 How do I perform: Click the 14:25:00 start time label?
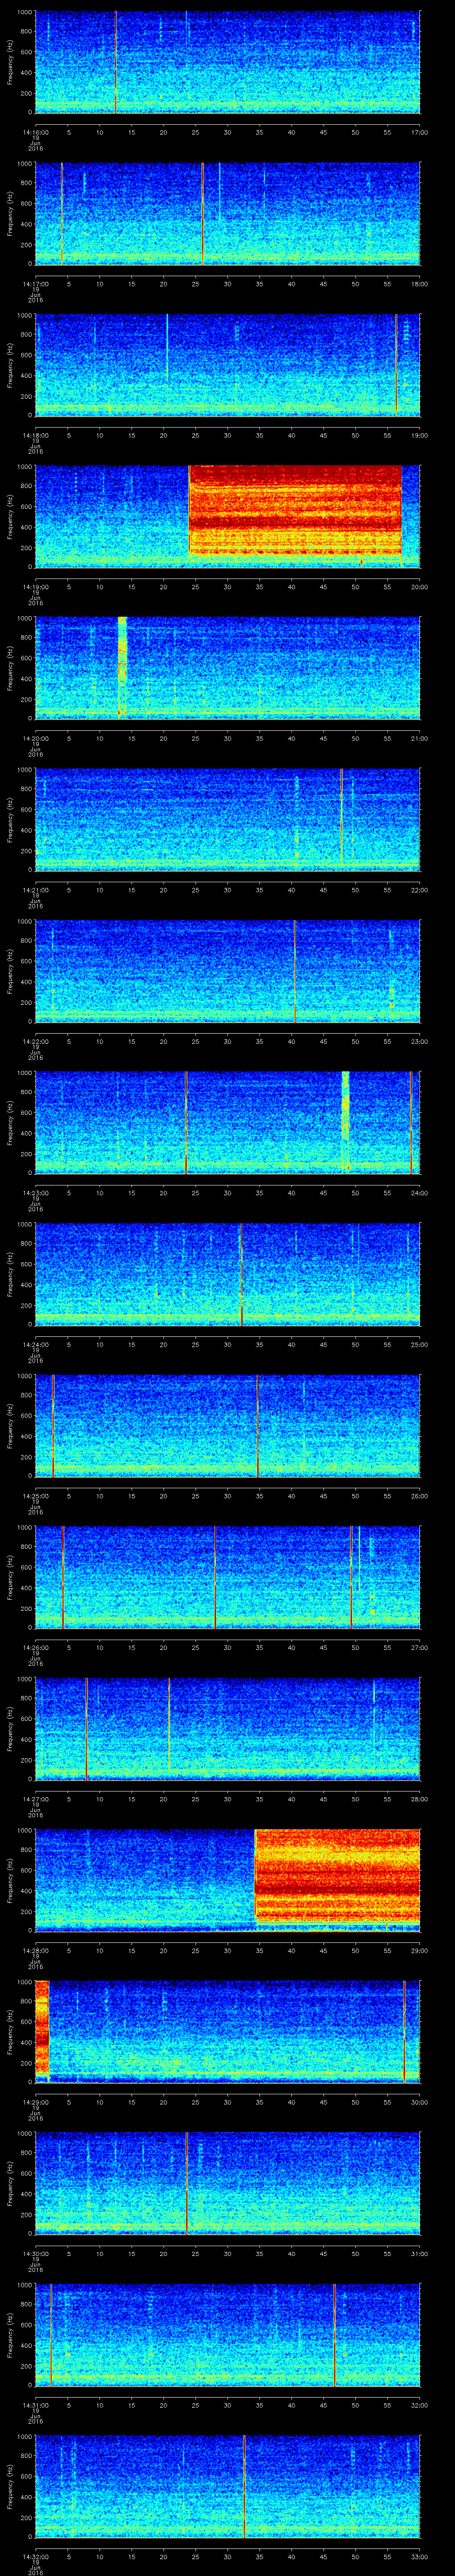pos(36,1496)
